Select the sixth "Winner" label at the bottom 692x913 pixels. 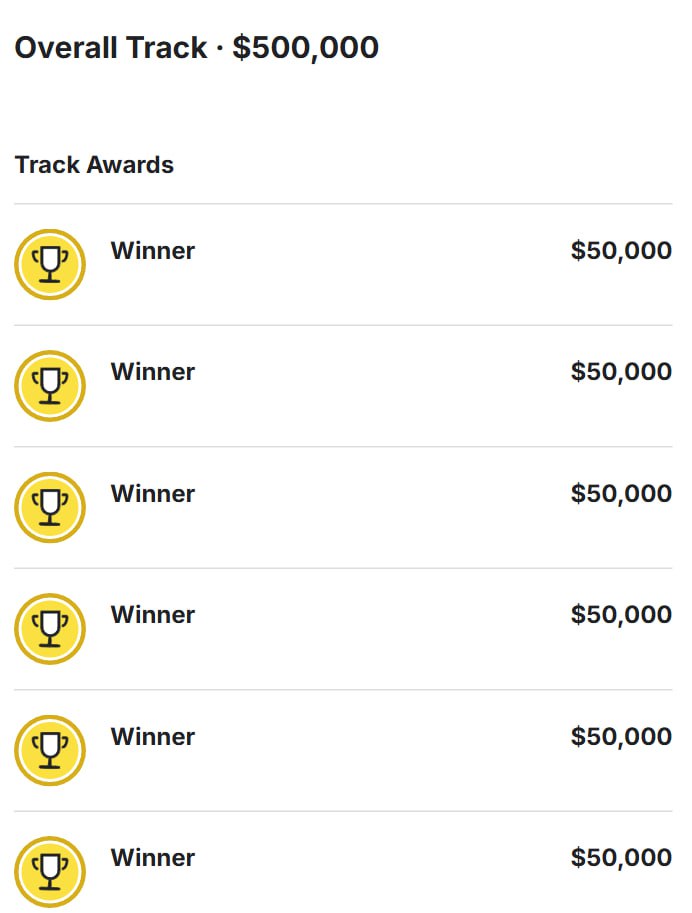[x=152, y=857]
